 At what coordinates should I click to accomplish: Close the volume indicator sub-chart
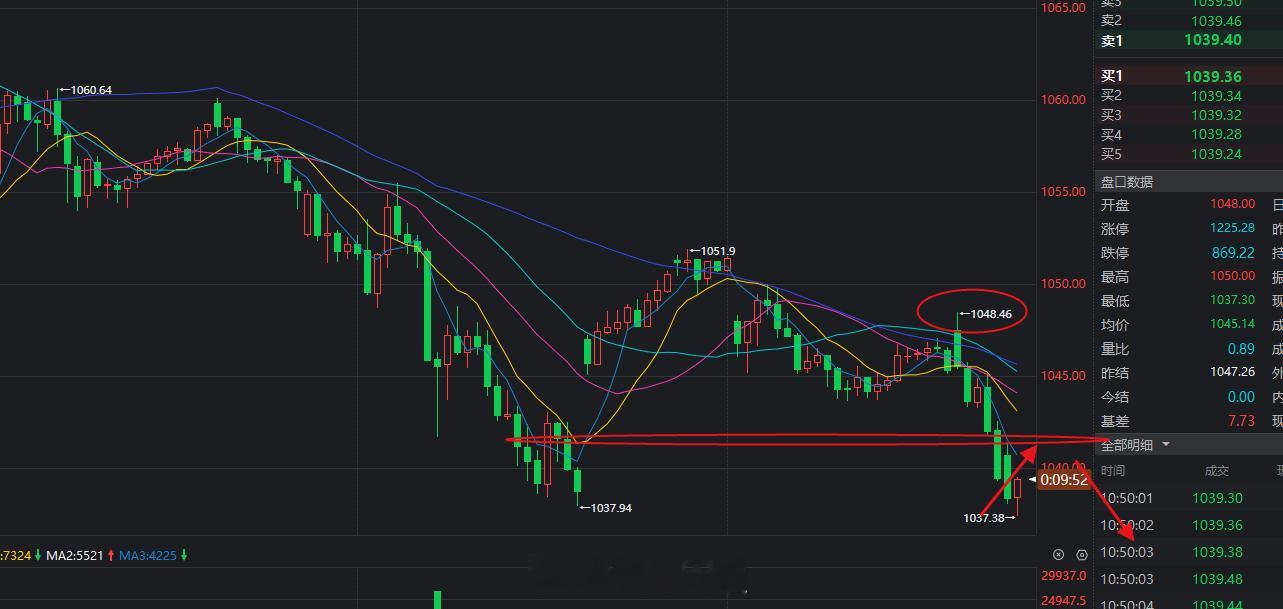click(x=1059, y=555)
